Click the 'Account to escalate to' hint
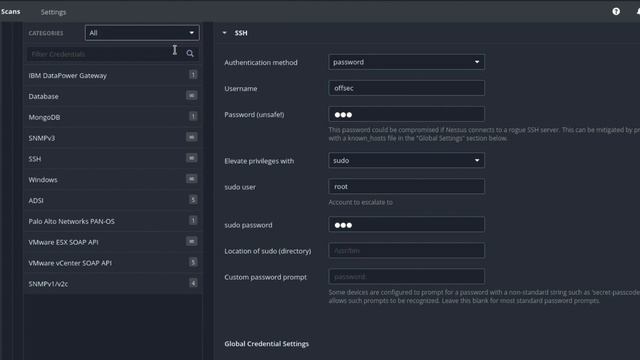640x360 pixels. click(x=360, y=202)
